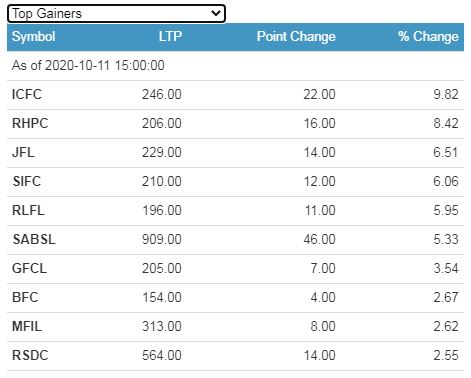Image resolution: width=471 pixels, height=378 pixels.
Task: Click the % Change column header
Action: pyautogui.click(x=428, y=37)
